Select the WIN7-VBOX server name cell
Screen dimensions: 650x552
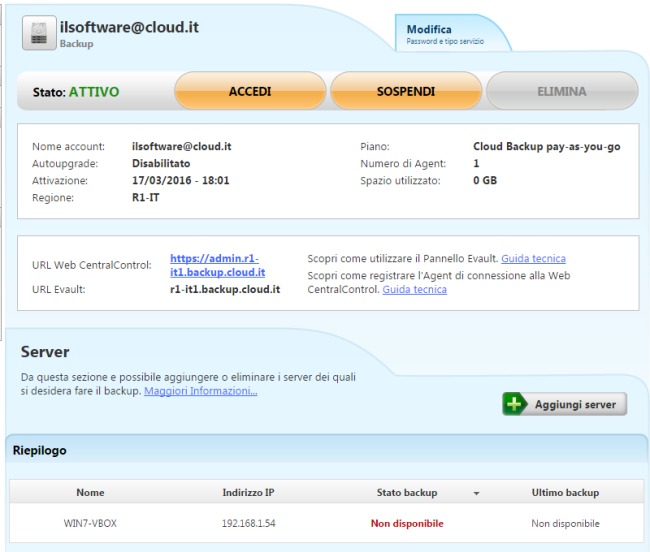pos(90,523)
